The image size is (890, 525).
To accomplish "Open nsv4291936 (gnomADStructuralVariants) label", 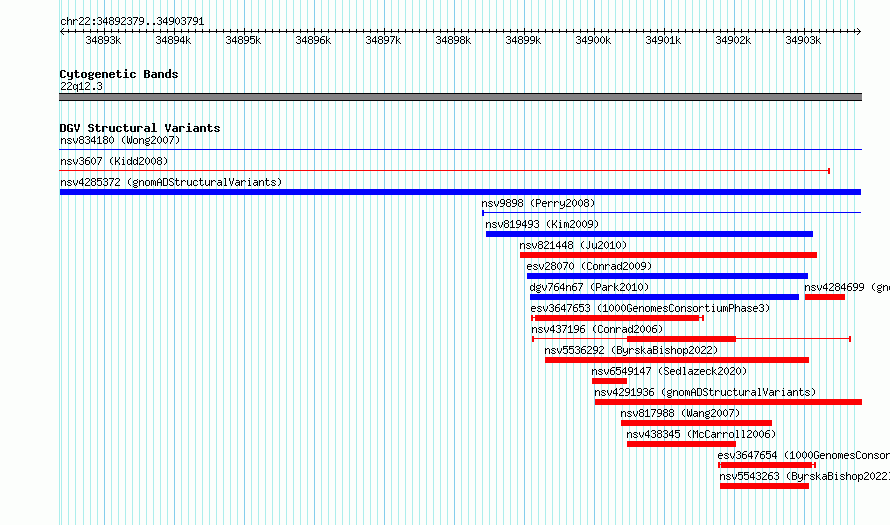I will [705, 392].
